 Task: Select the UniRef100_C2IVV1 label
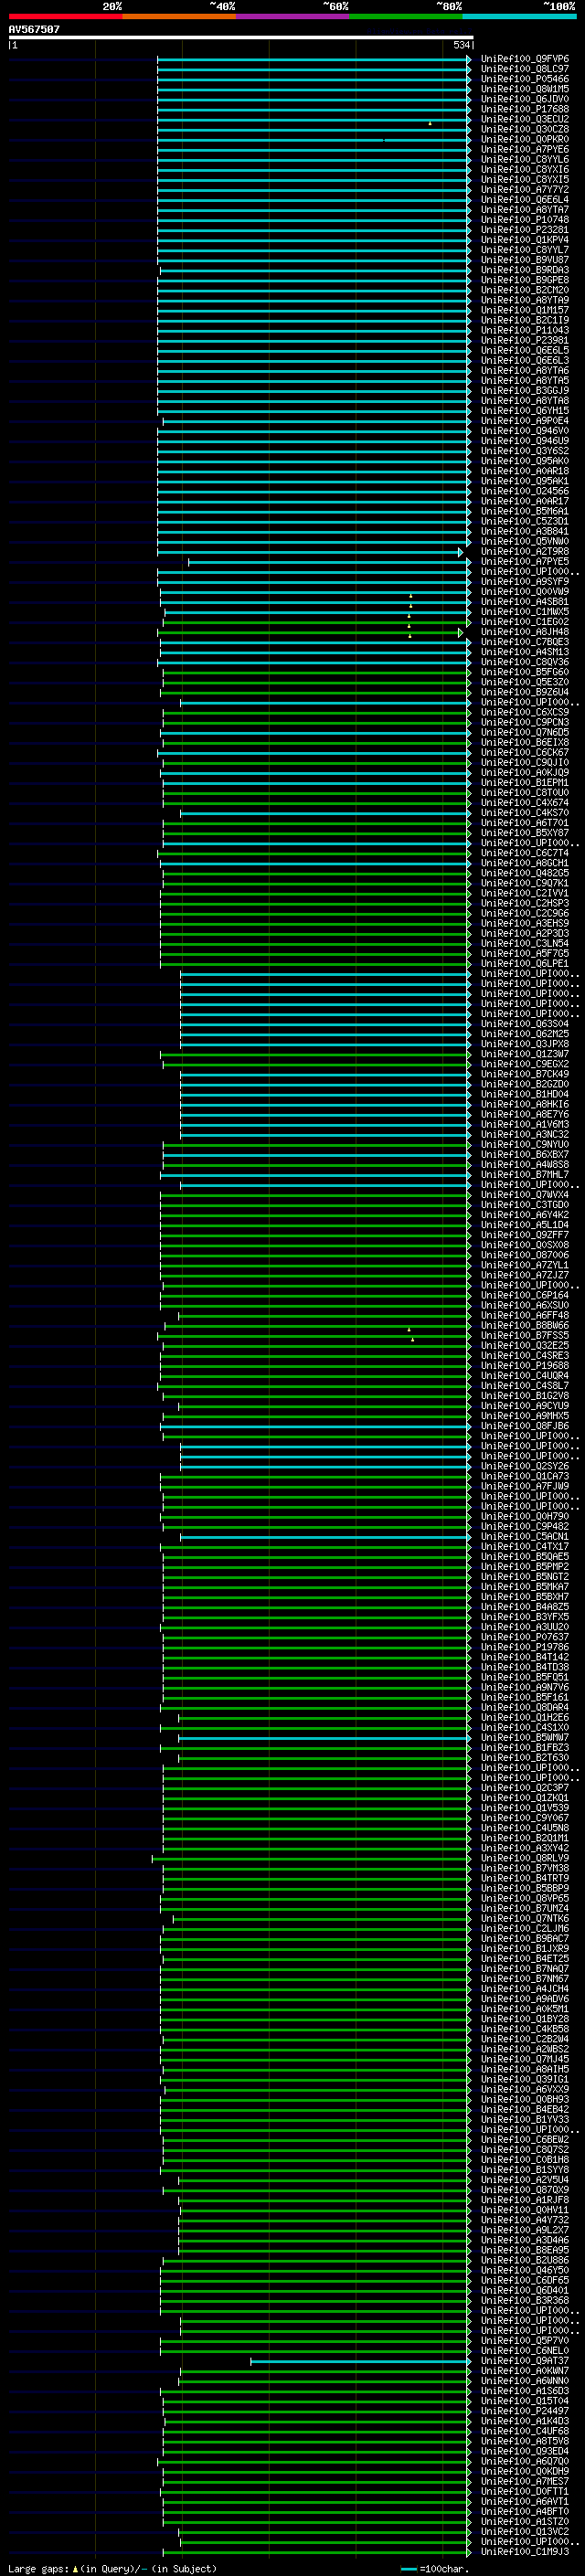[524, 893]
